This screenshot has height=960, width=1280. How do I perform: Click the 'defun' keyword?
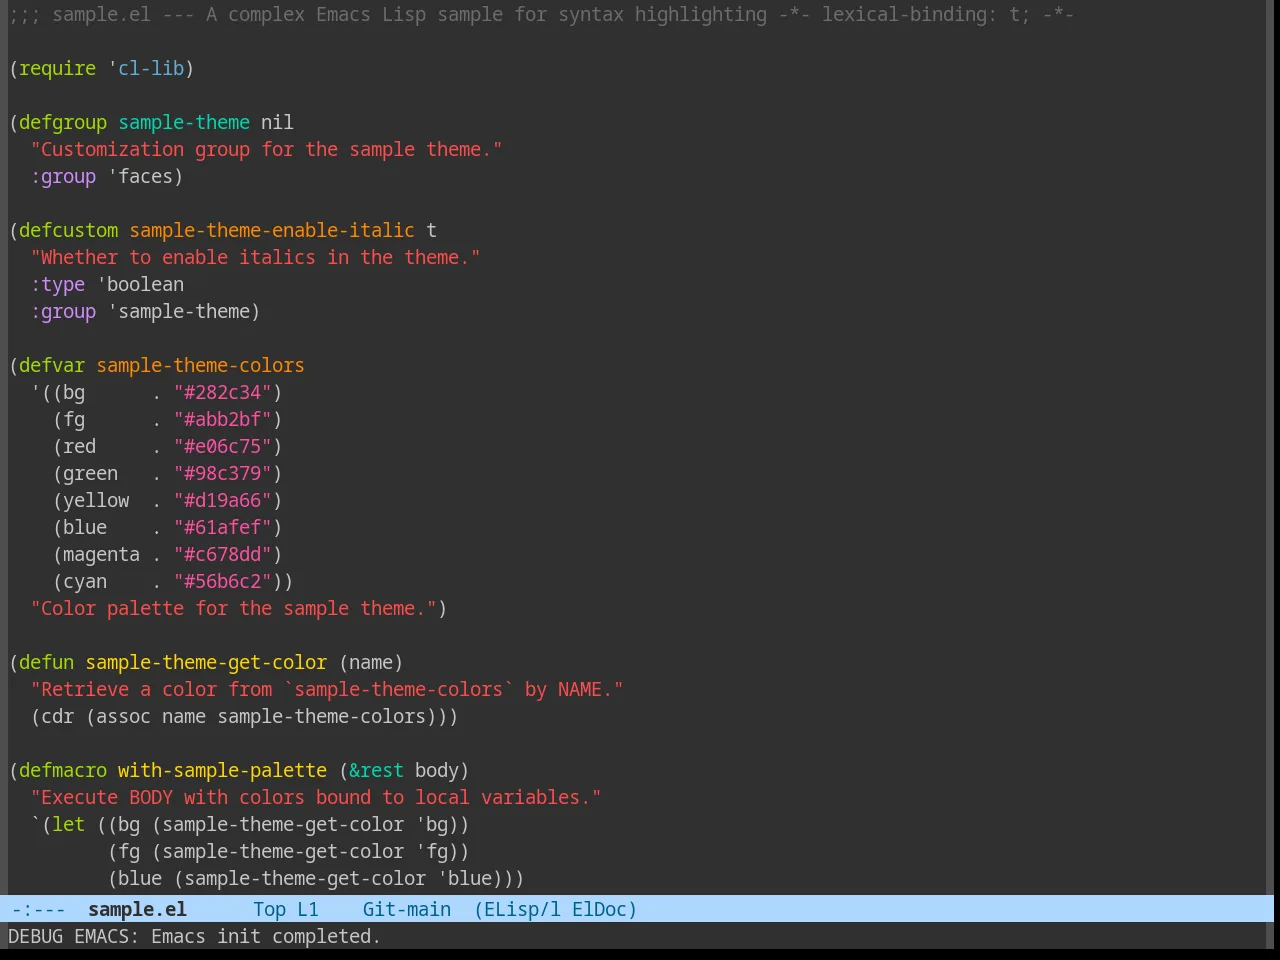(x=47, y=662)
